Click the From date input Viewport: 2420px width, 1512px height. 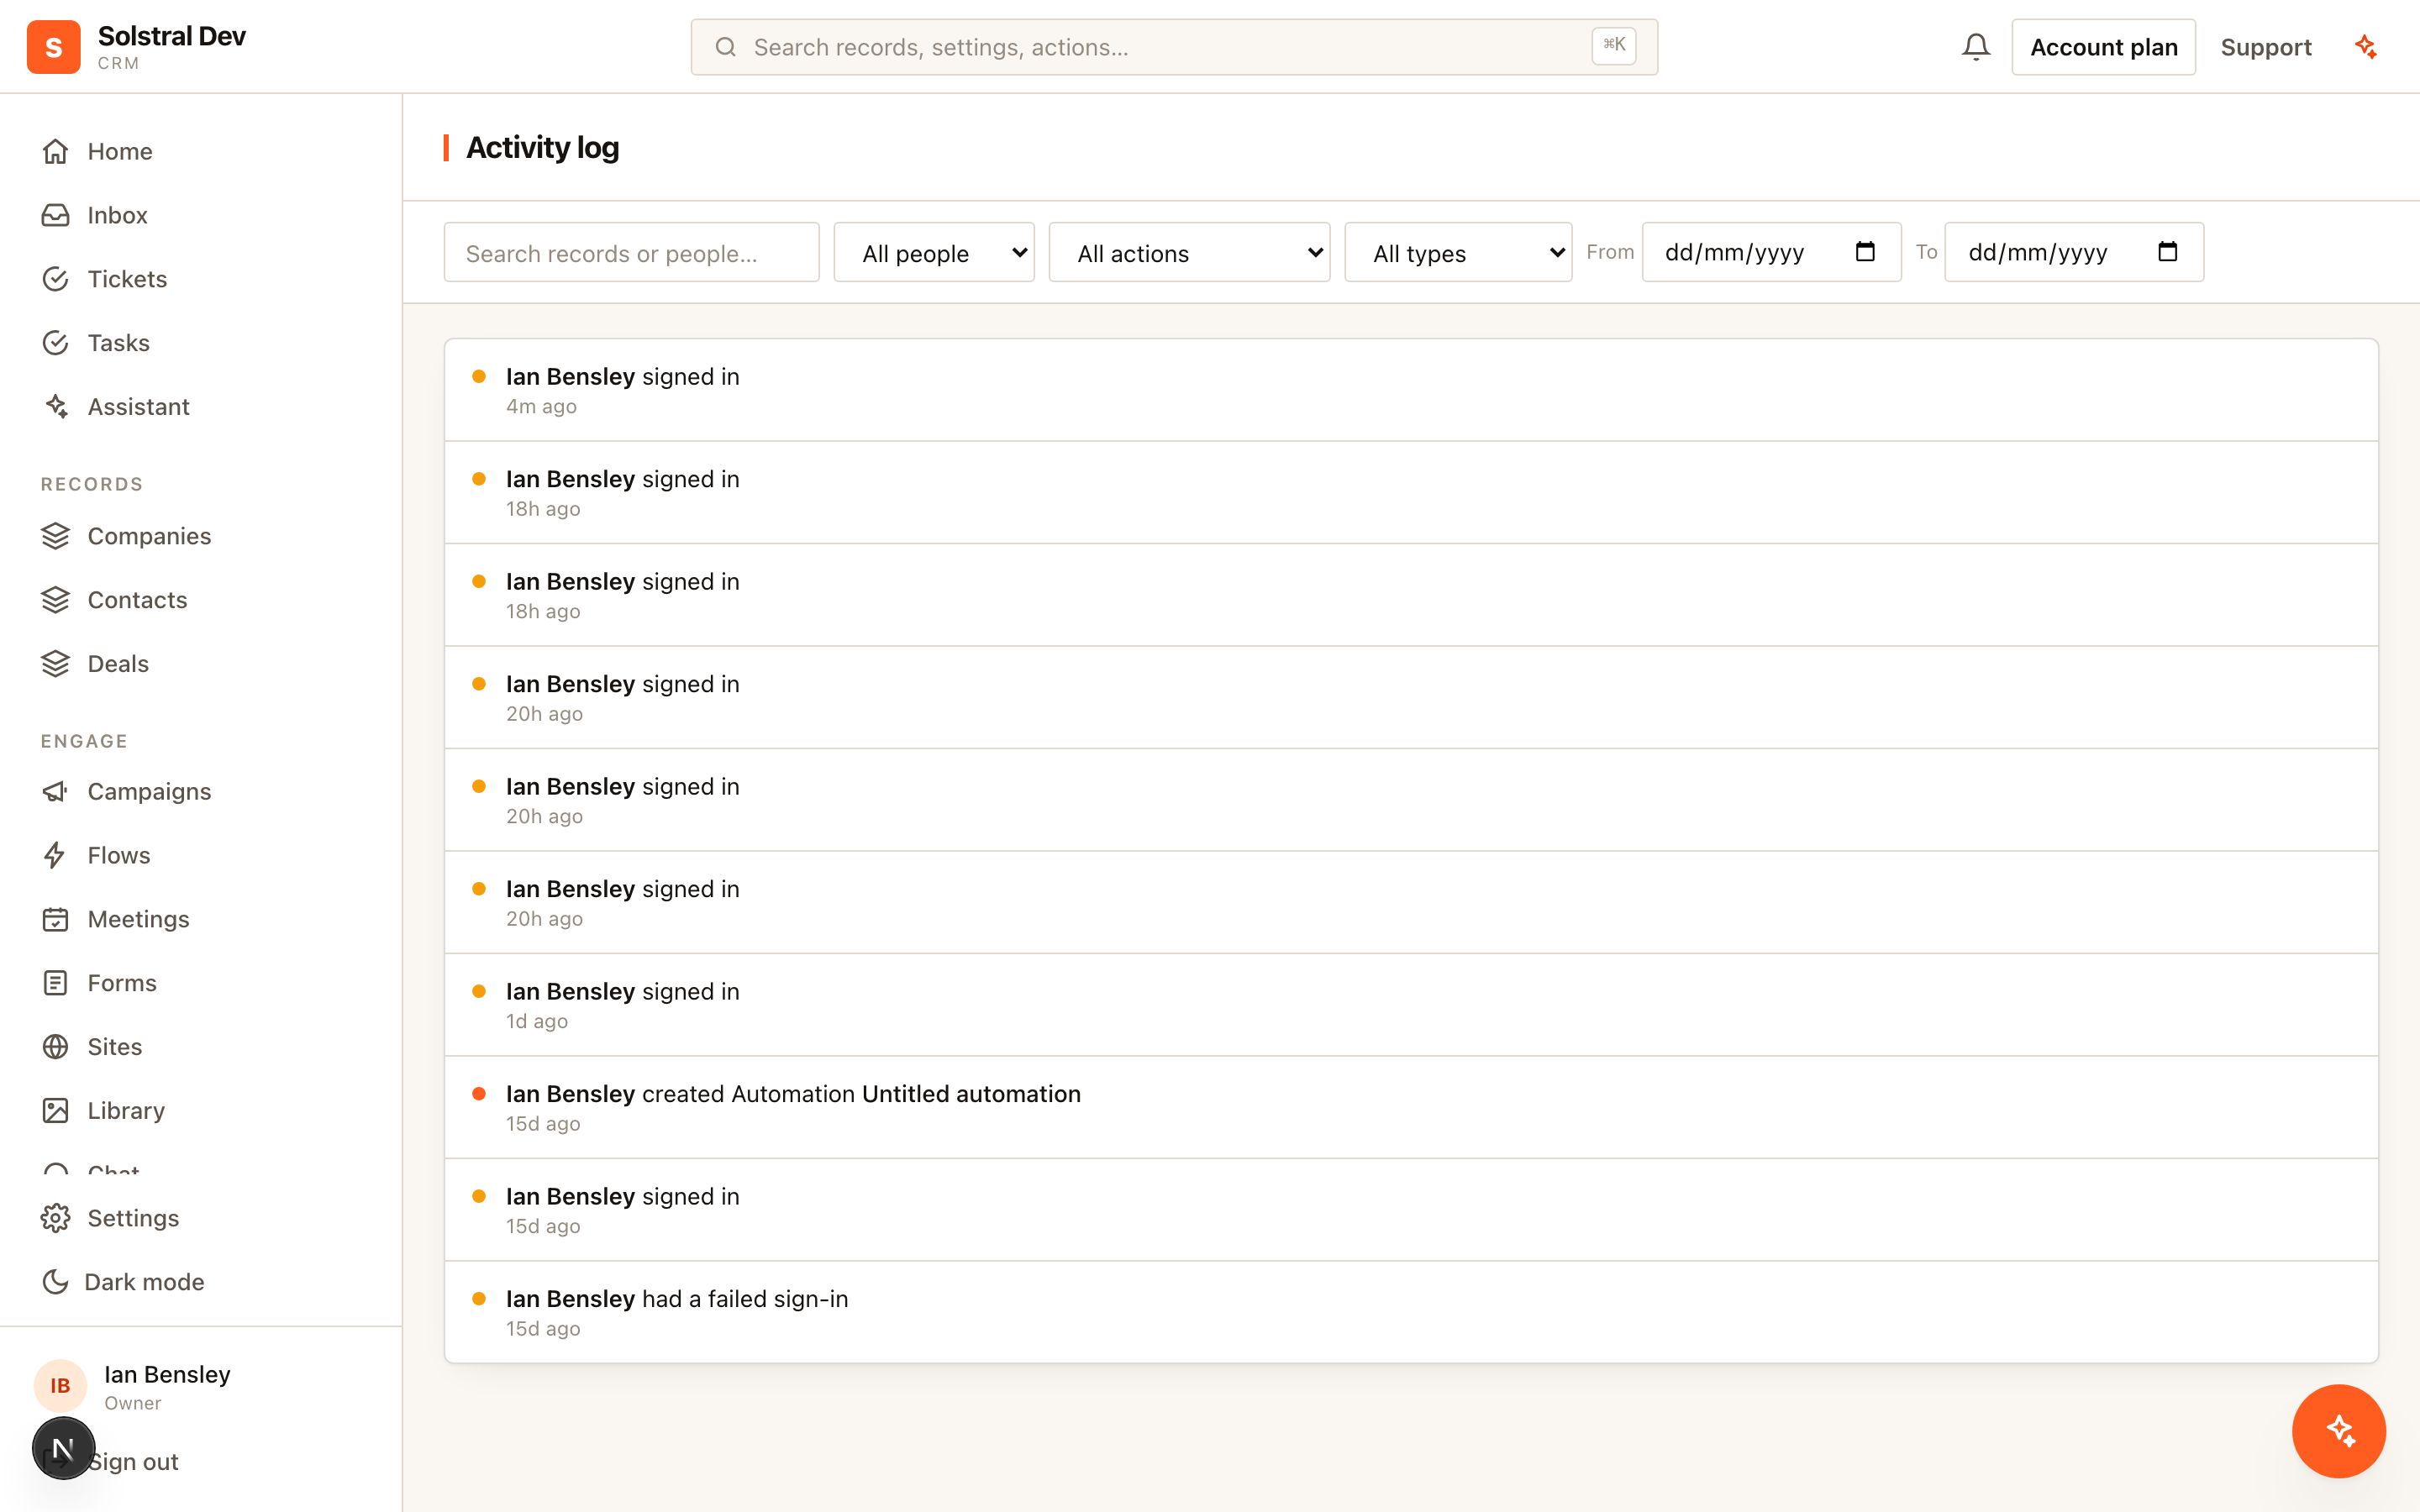[1771, 252]
